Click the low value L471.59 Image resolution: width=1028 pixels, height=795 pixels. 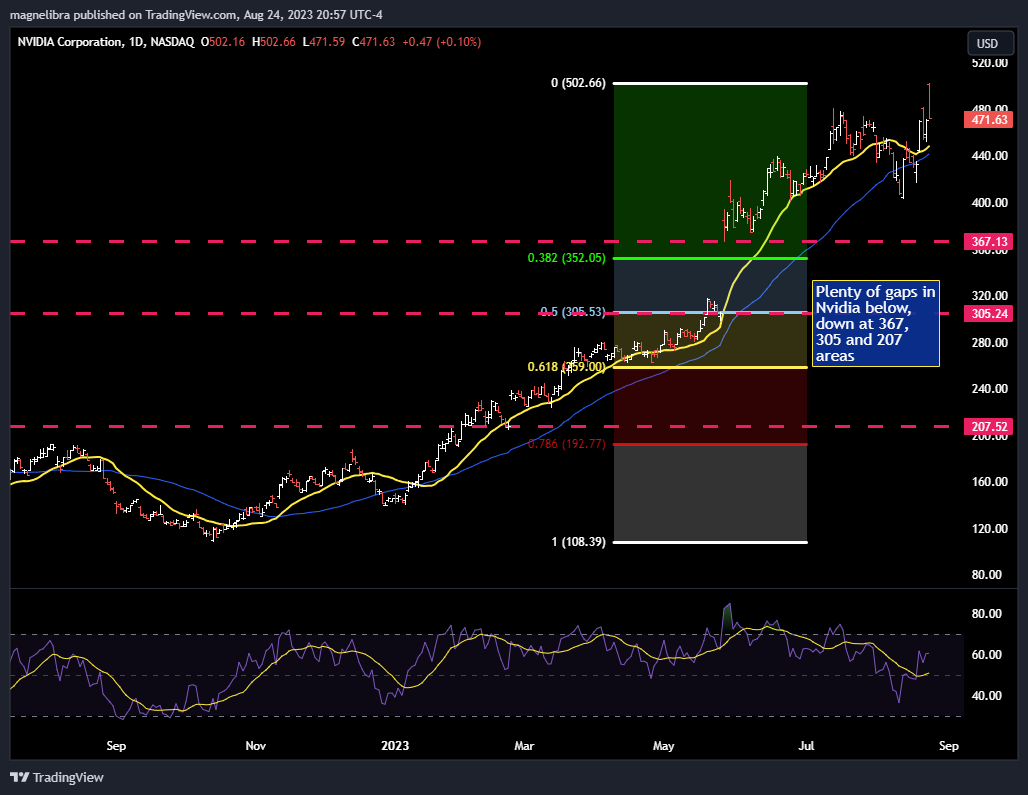click(x=323, y=42)
